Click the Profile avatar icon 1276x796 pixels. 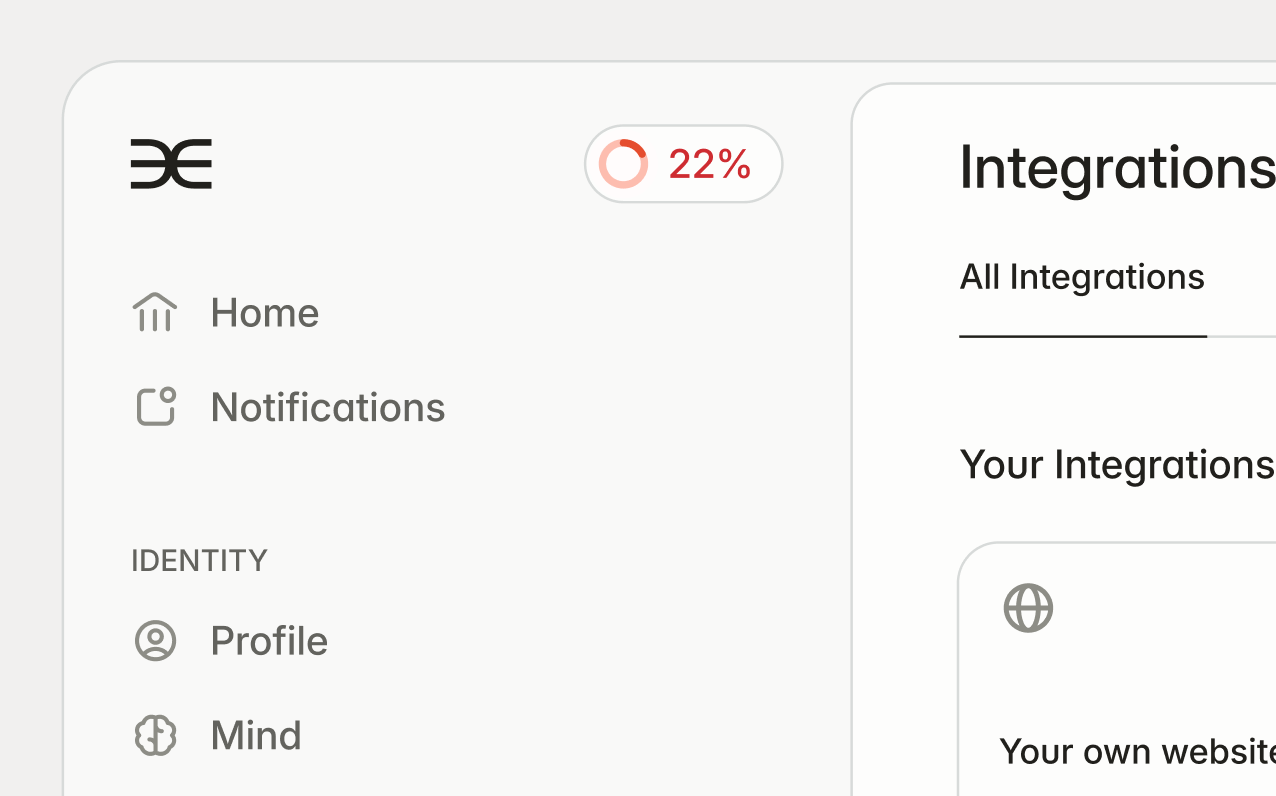[x=155, y=641]
